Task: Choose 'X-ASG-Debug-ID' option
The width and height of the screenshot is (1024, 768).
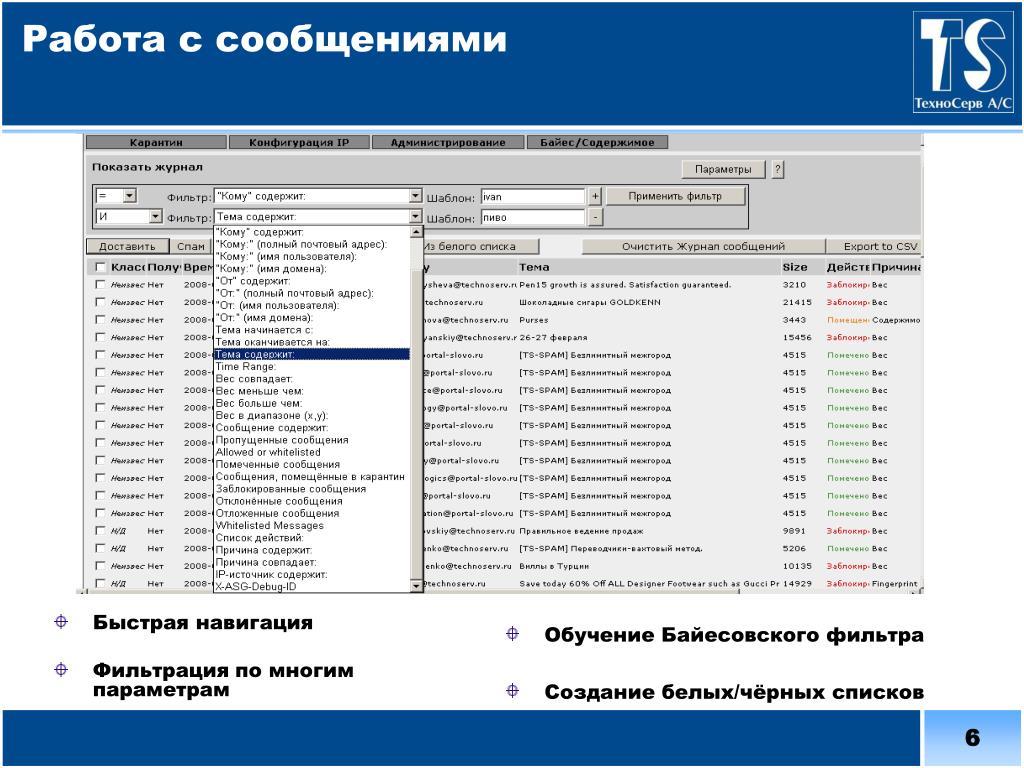Action: click(312, 586)
